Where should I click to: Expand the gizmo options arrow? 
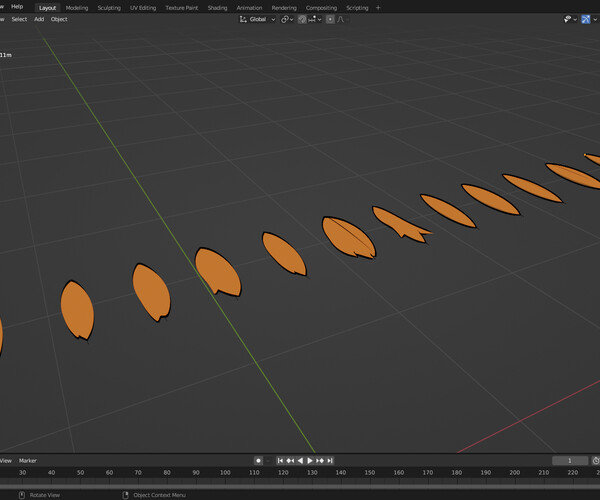tap(595, 19)
